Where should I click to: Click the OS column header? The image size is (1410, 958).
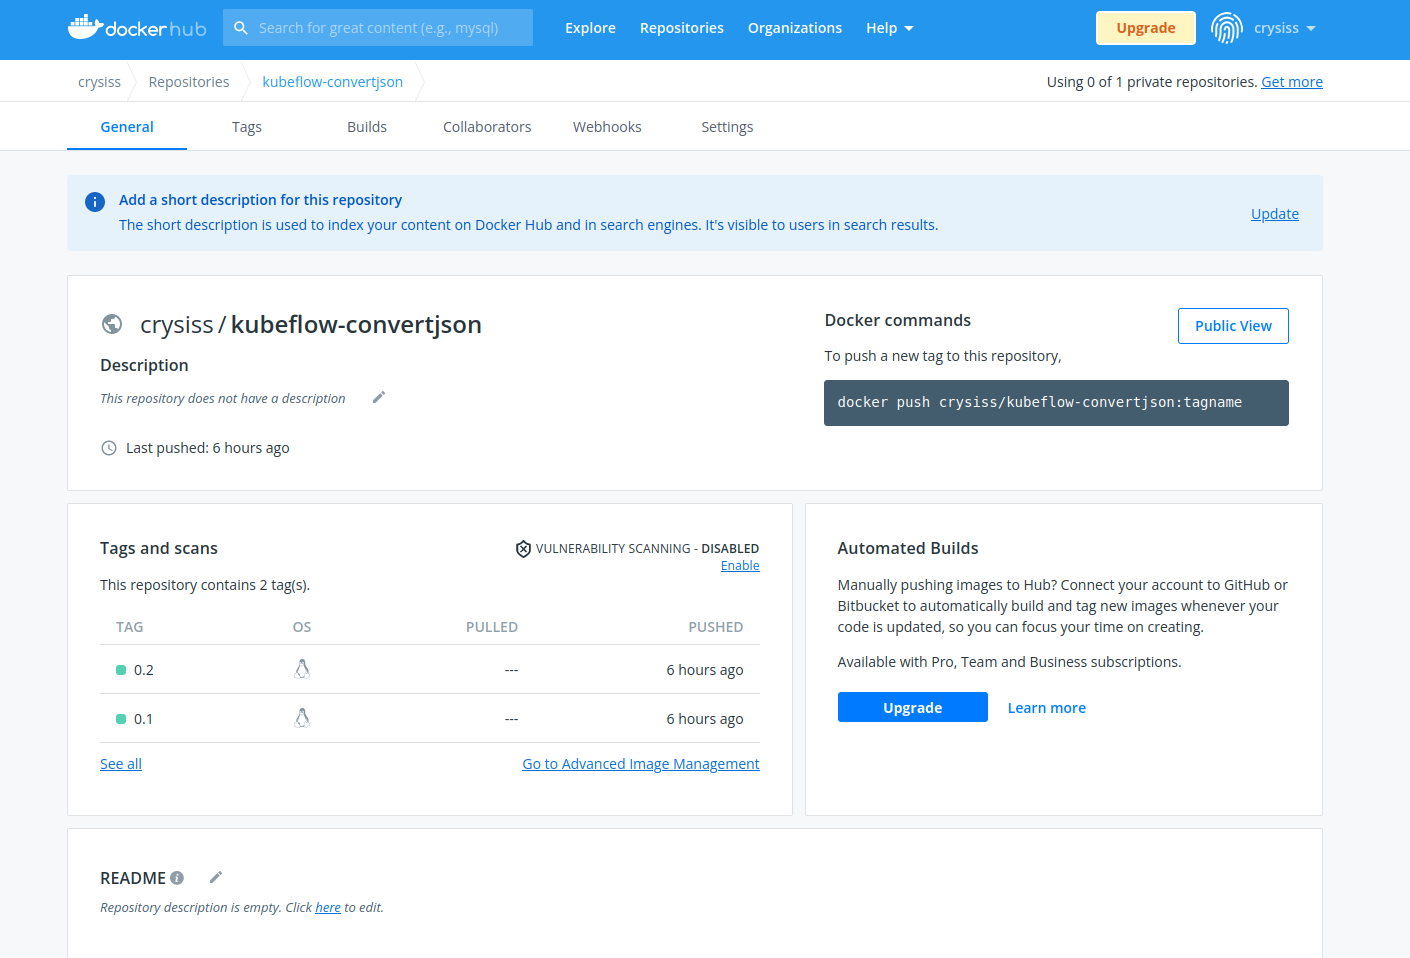302,627
